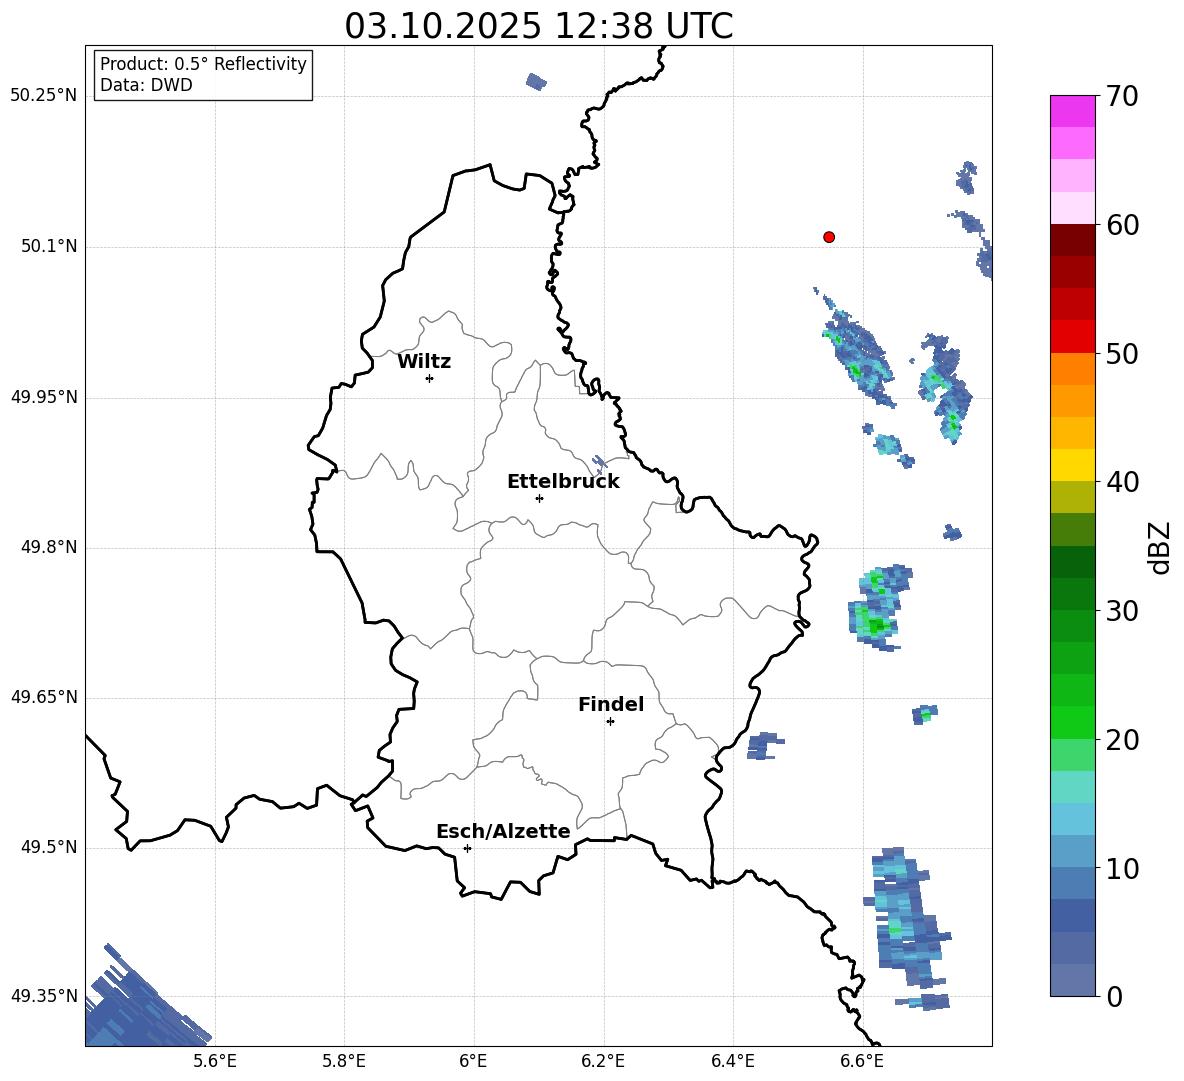Pick the bright green swatch just above 20
The height and width of the screenshot is (1081, 1184).
pos(1072,722)
